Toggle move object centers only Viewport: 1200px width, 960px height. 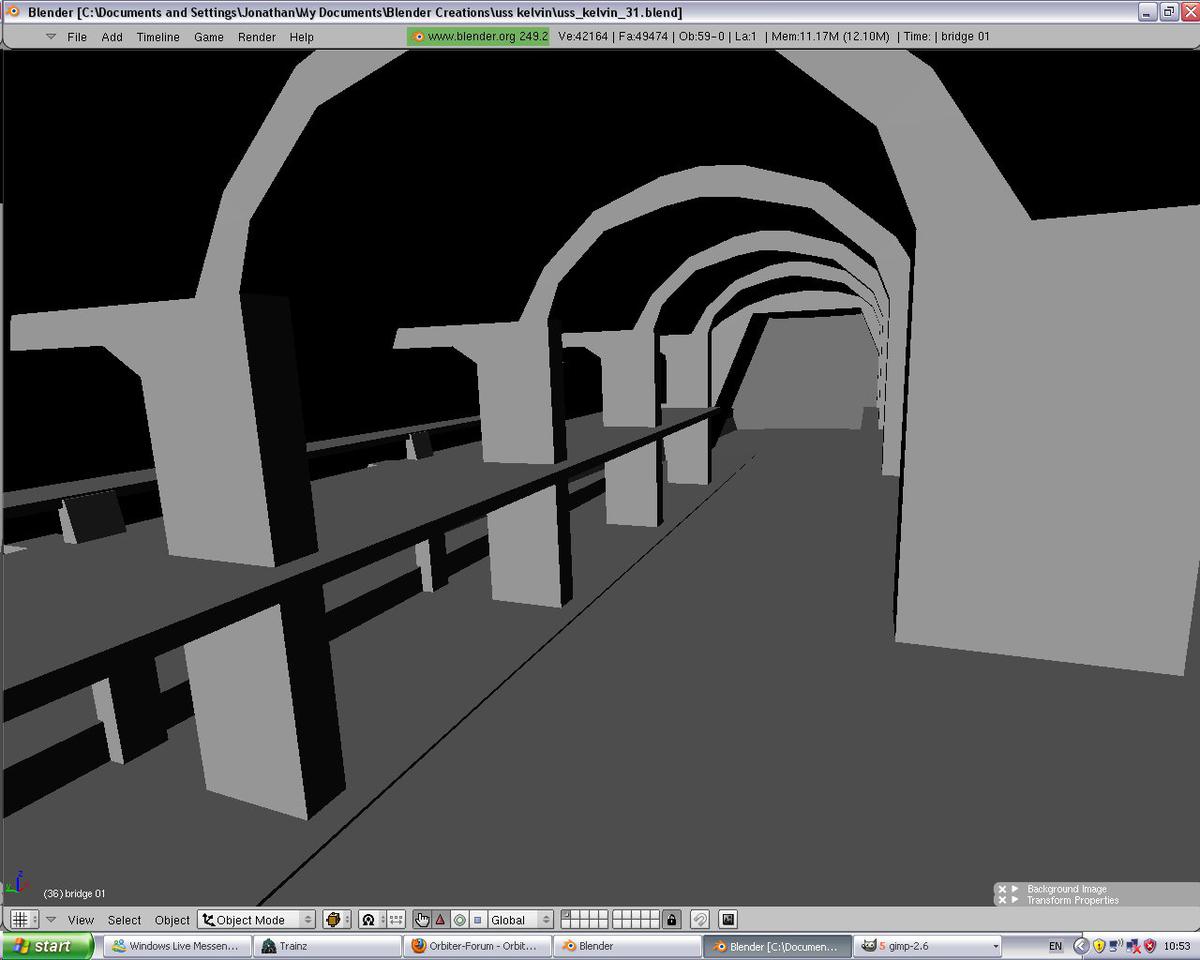[396, 920]
